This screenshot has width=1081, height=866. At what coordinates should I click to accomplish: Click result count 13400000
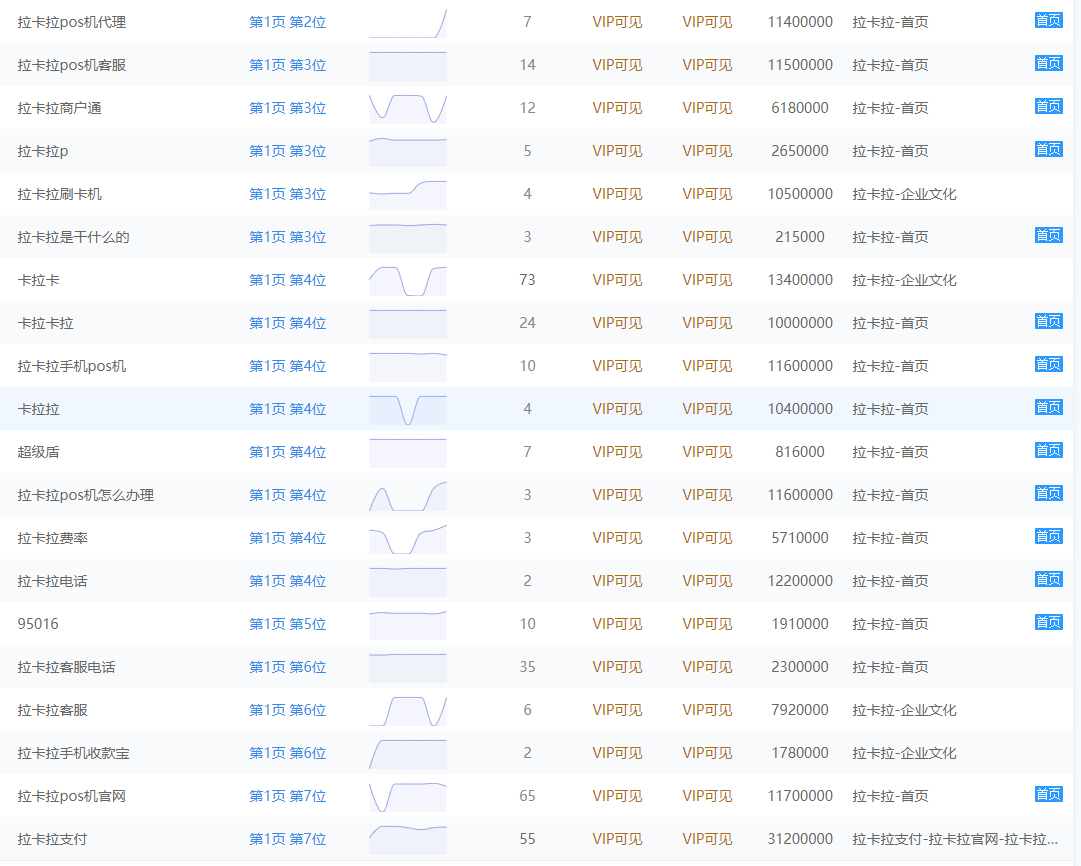(x=800, y=280)
